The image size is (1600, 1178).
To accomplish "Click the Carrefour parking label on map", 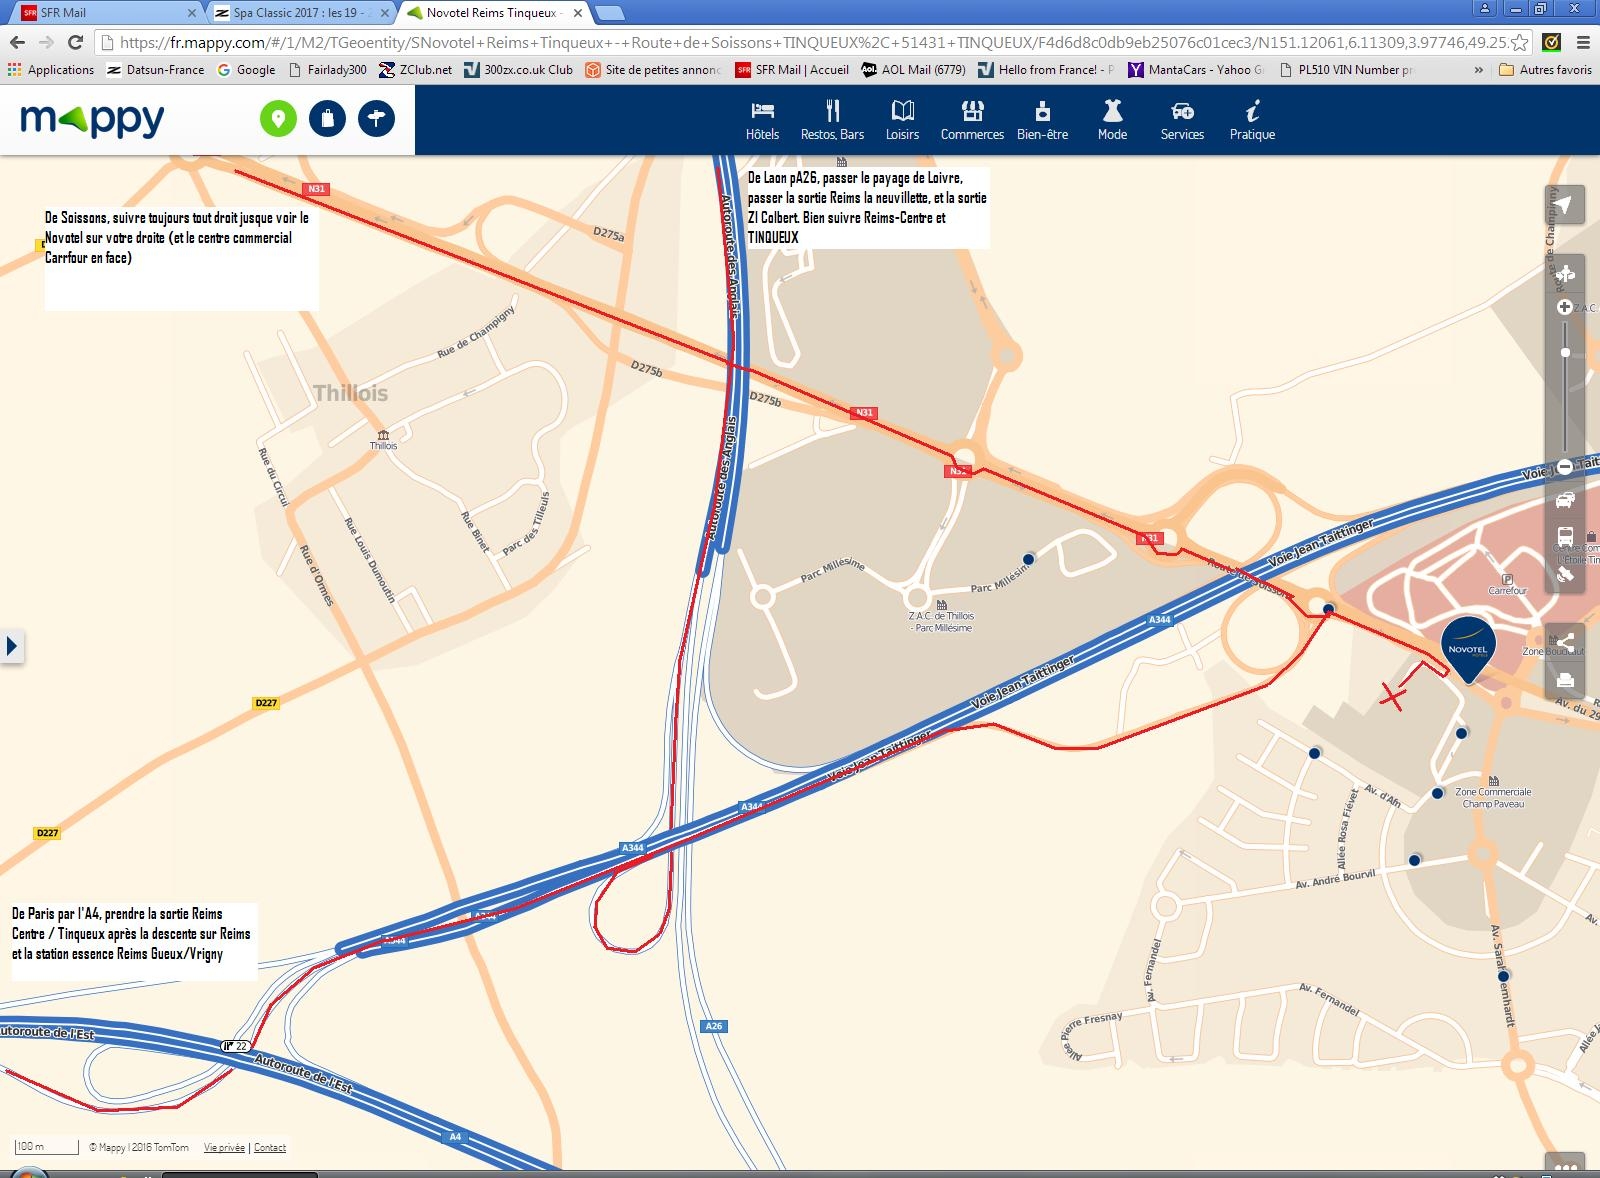I will (x=1507, y=585).
